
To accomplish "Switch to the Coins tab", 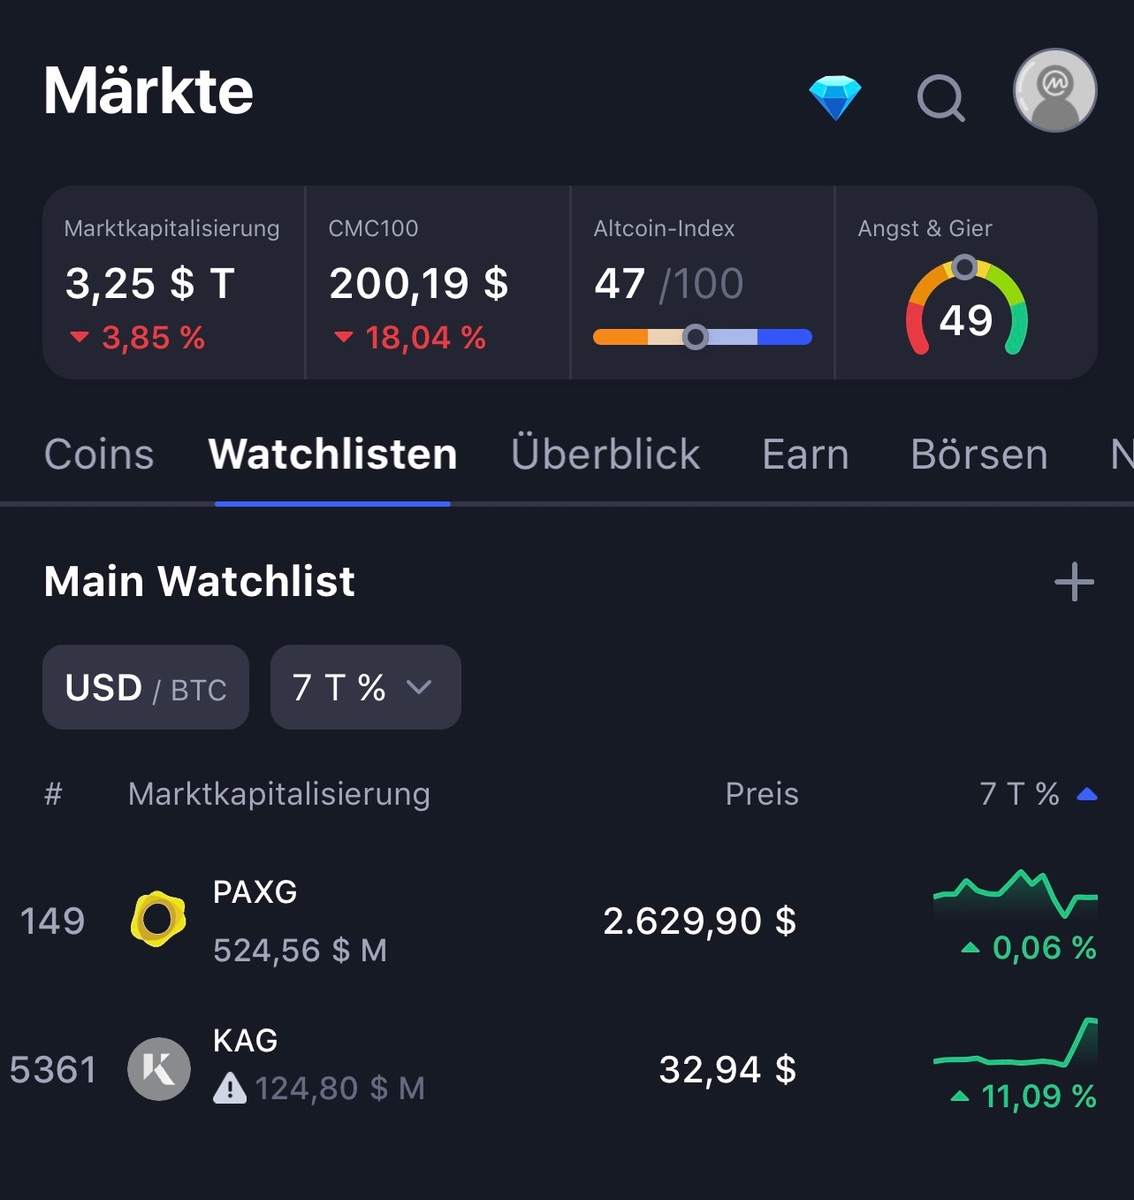I will pyautogui.click(x=99, y=455).
